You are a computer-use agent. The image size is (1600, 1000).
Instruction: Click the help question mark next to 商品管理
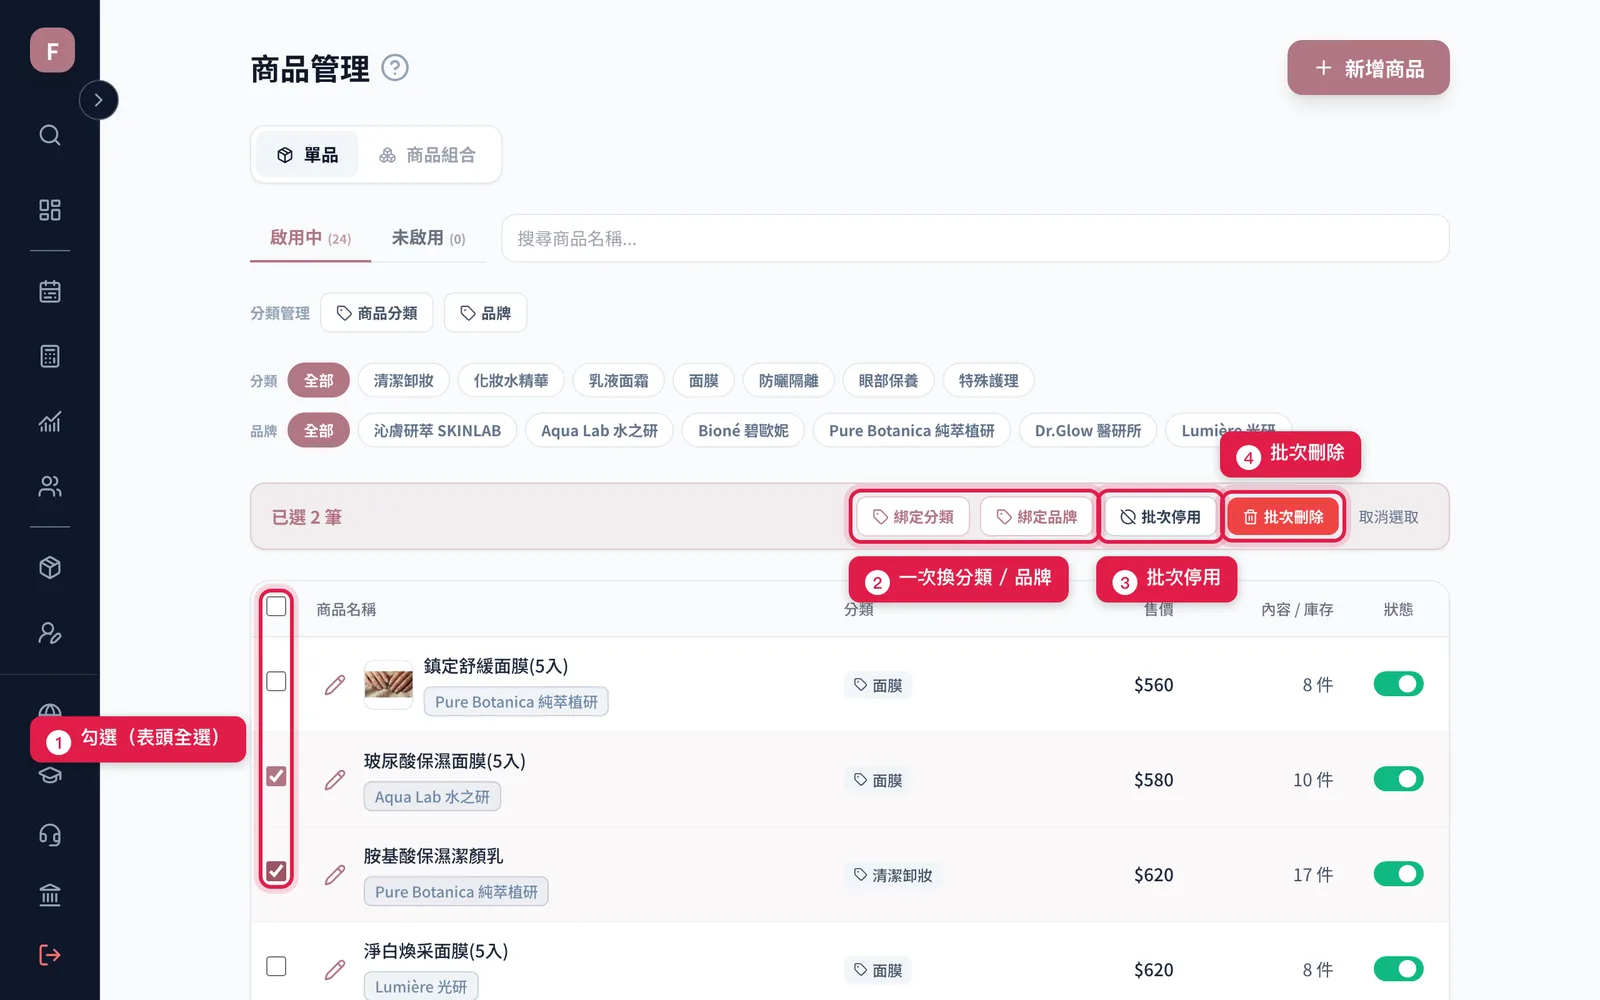tap(395, 68)
